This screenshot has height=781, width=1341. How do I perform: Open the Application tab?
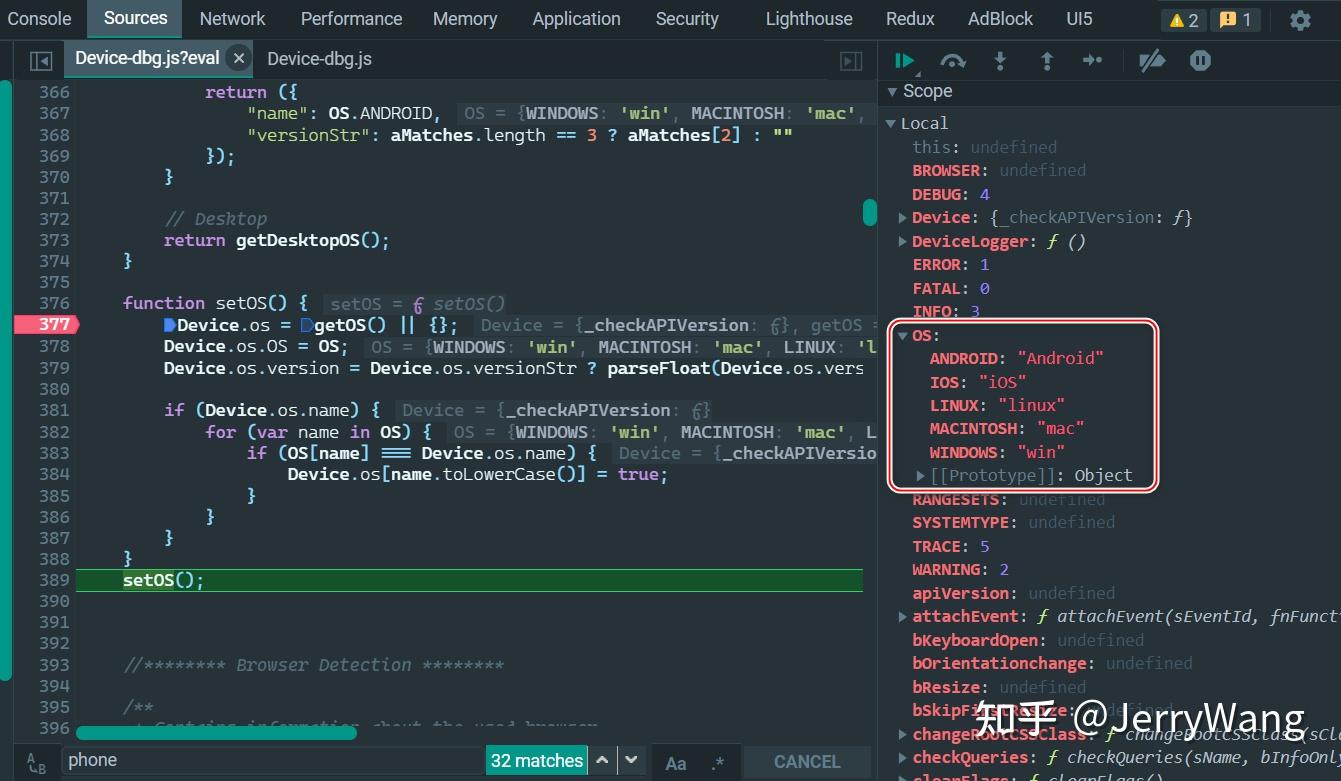coord(576,19)
